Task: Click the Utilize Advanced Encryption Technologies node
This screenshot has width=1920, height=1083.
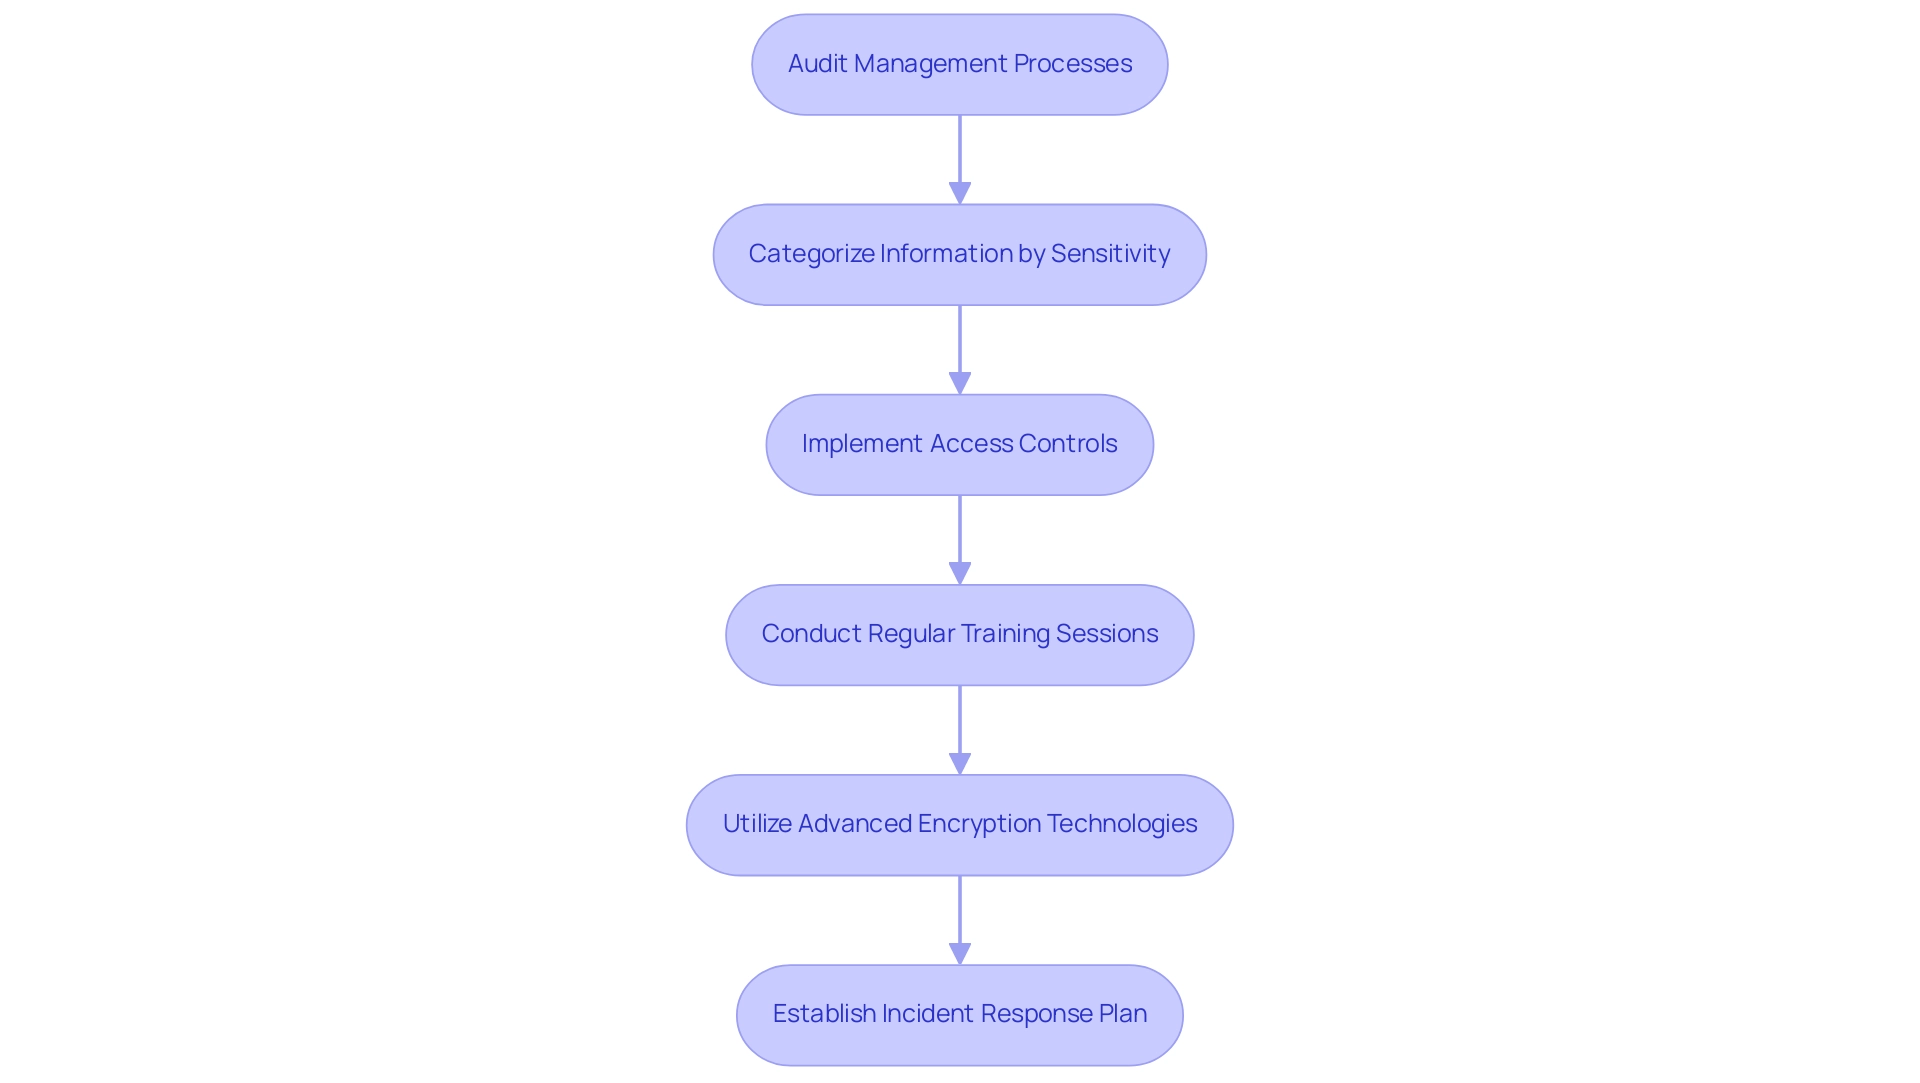Action: pos(960,823)
